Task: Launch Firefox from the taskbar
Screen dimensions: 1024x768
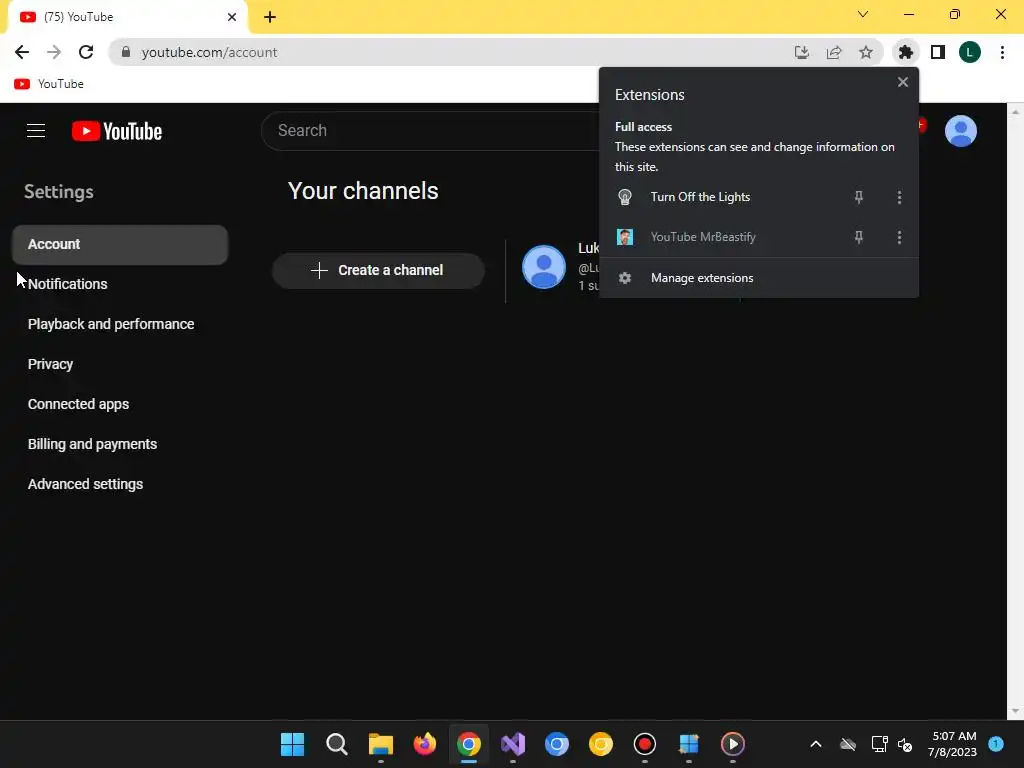Action: [424, 744]
